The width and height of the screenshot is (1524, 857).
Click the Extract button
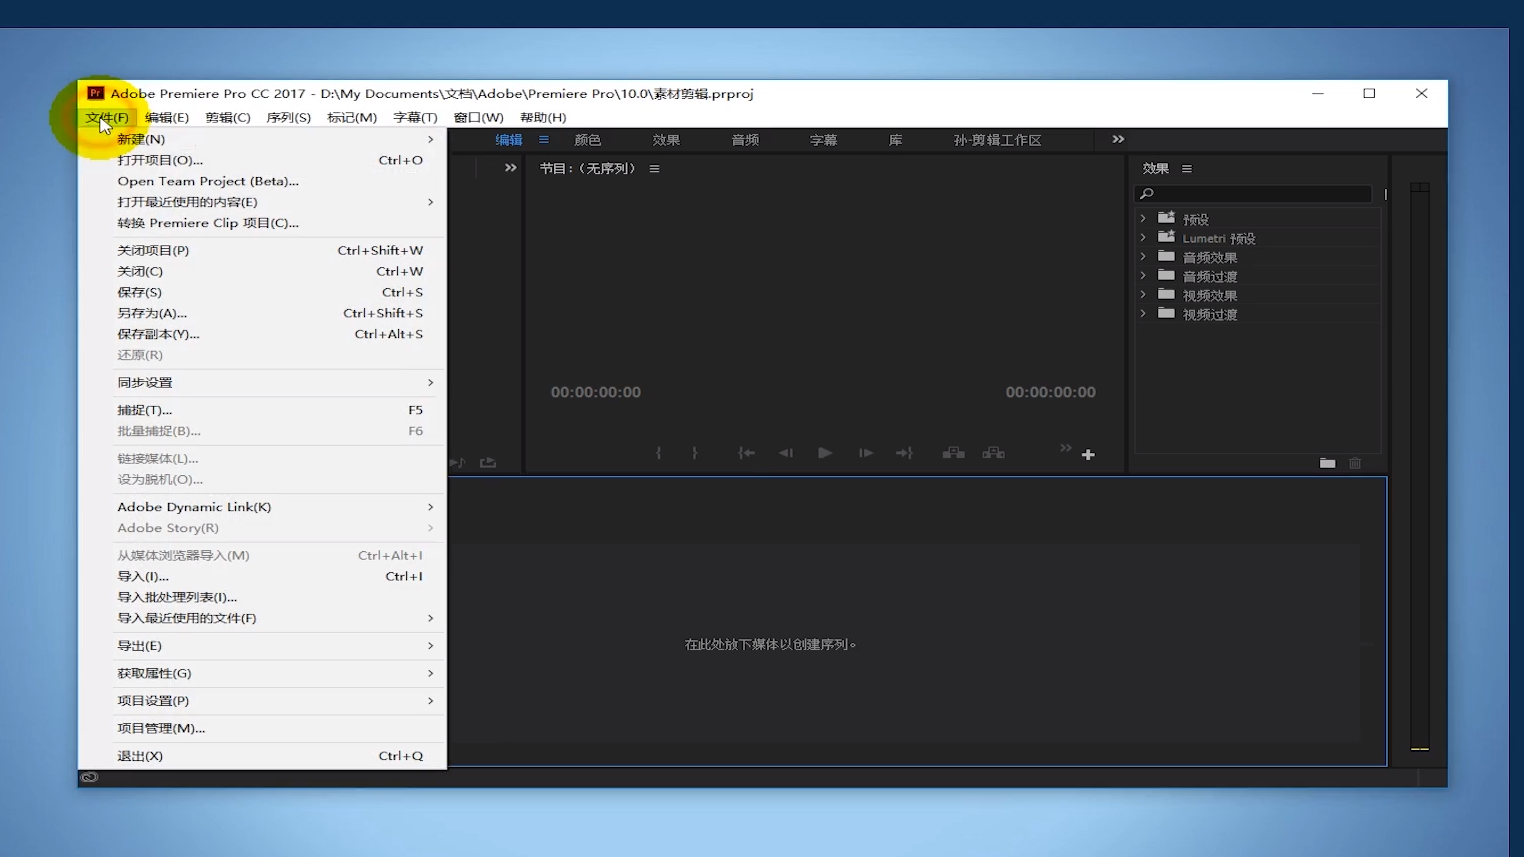pyautogui.click(x=993, y=453)
